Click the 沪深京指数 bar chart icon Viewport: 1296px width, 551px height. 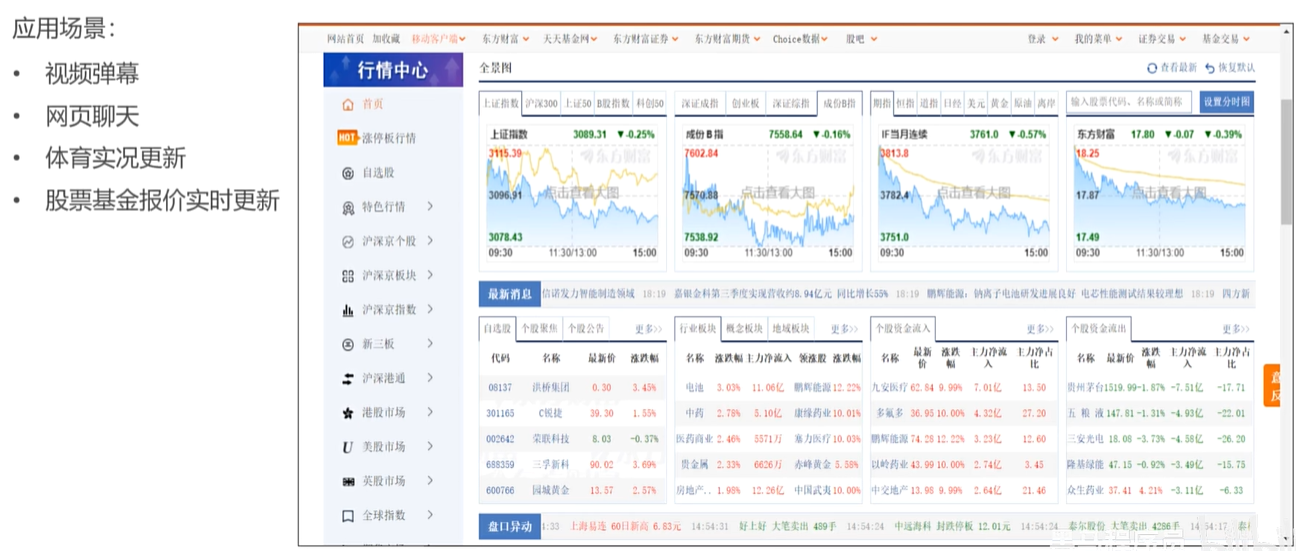coord(348,310)
